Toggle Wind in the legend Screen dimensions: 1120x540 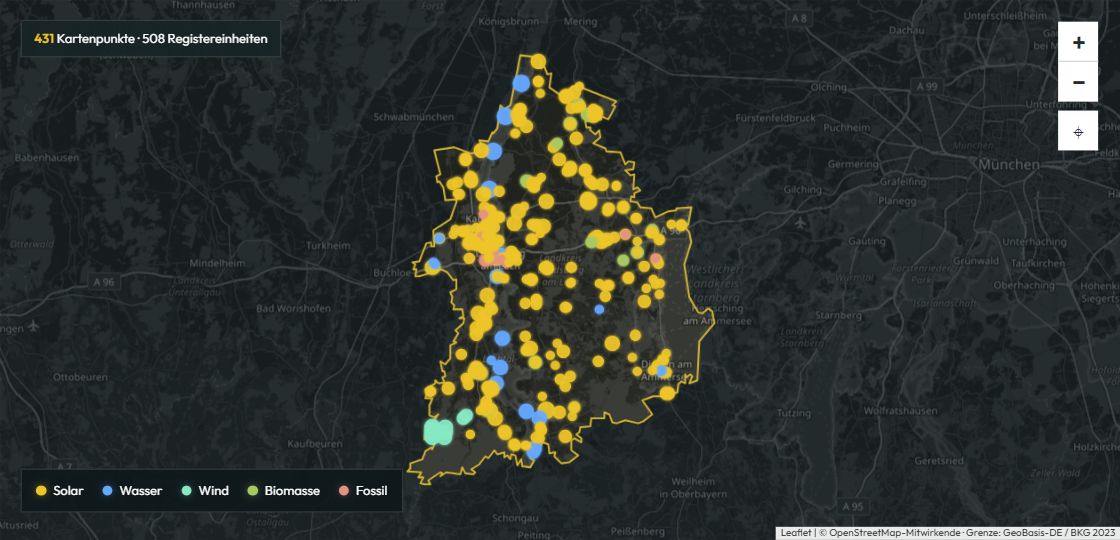tap(205, 491)
